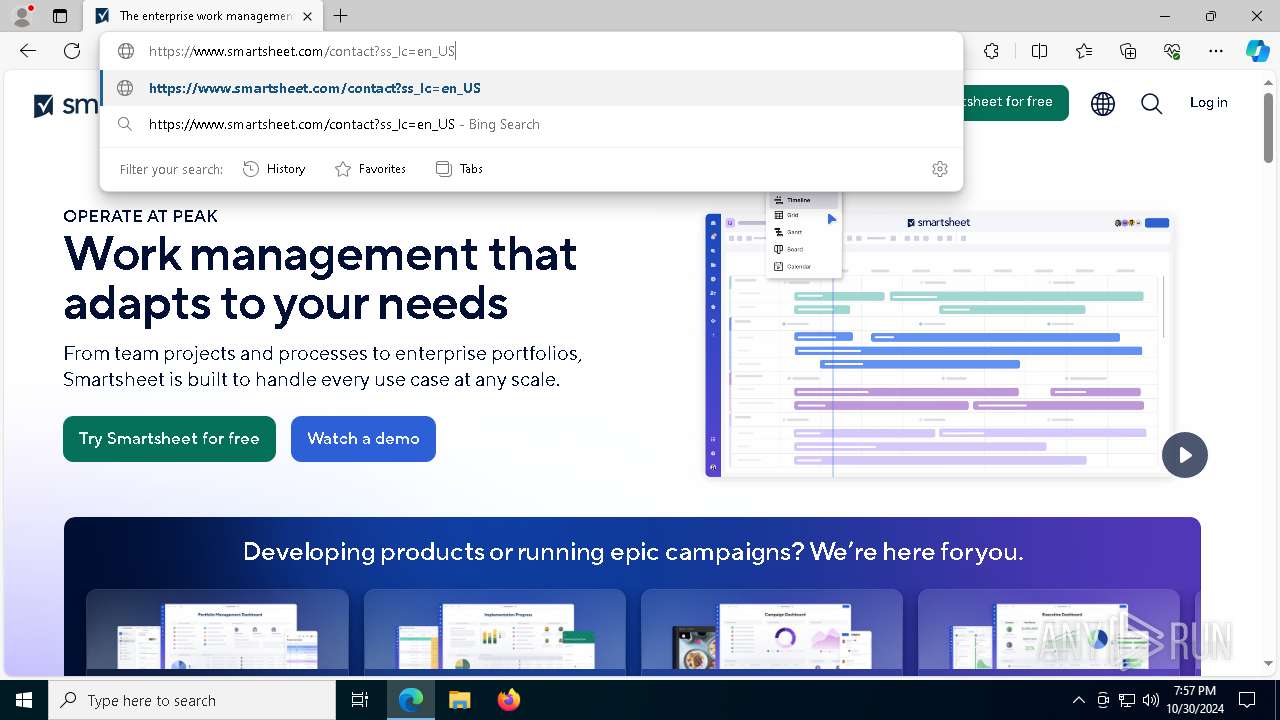
Task: Launch Firefox from the taskbar
Action: click(x=508, y=700)
